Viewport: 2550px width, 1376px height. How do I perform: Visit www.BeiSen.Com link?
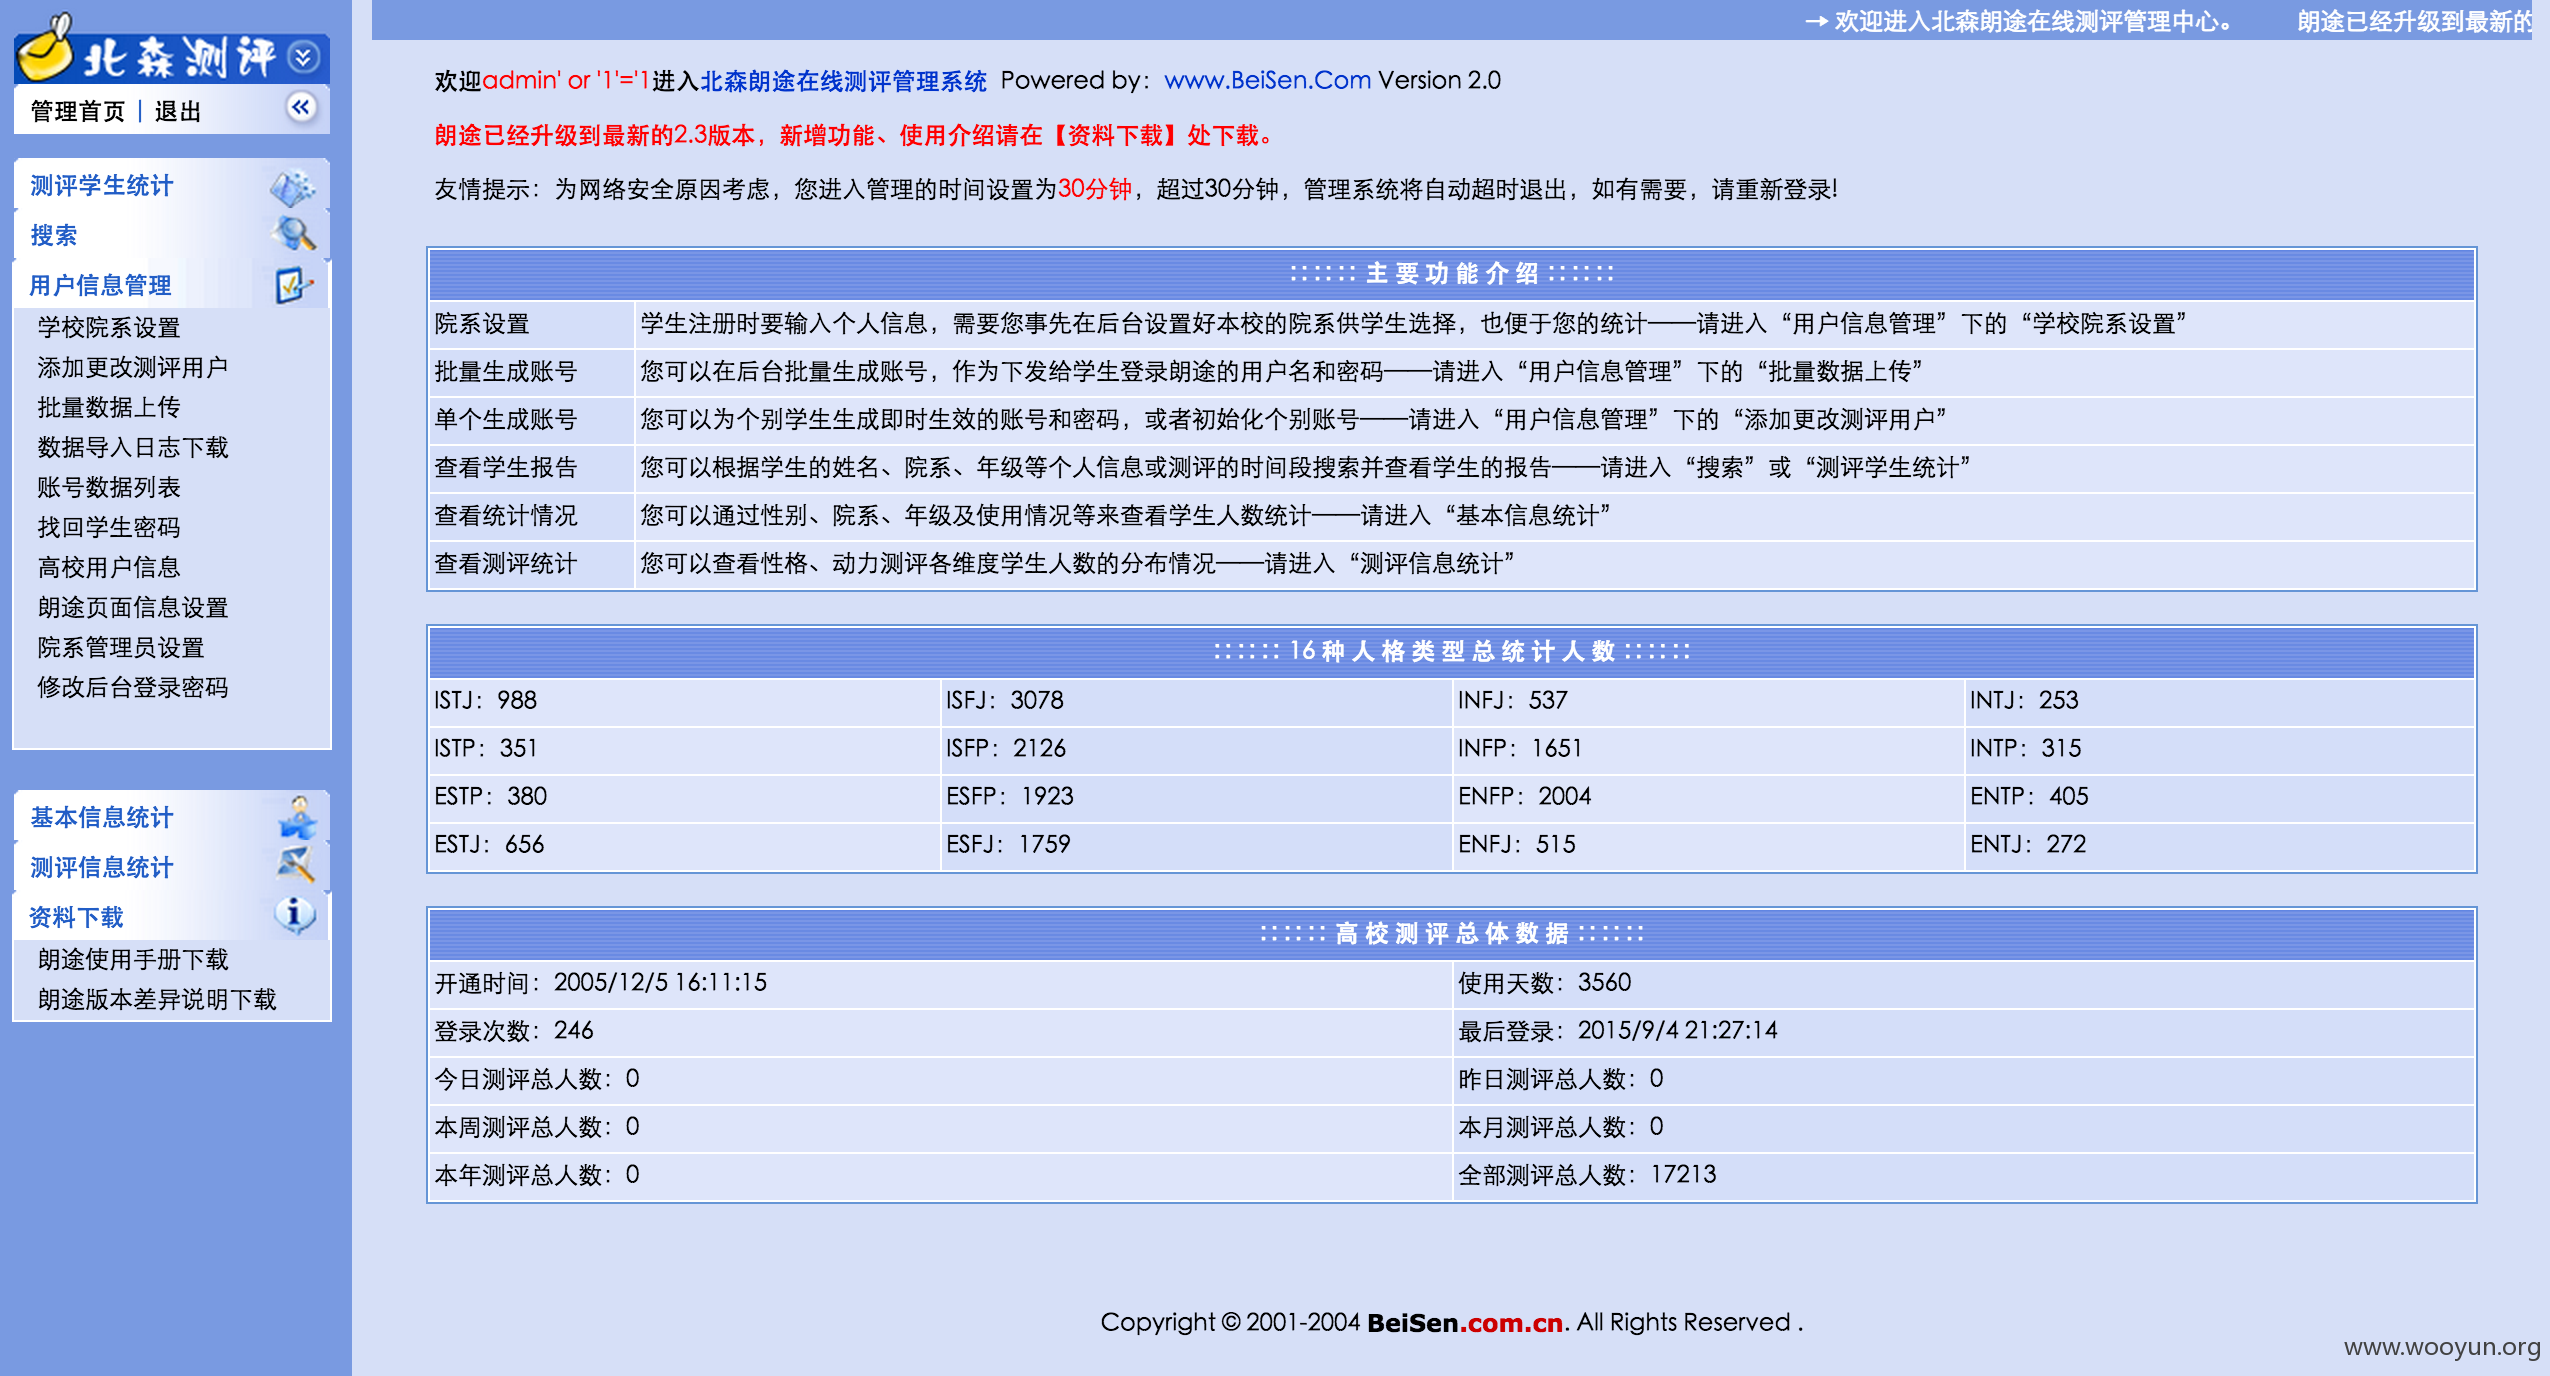pos(1267,80)
